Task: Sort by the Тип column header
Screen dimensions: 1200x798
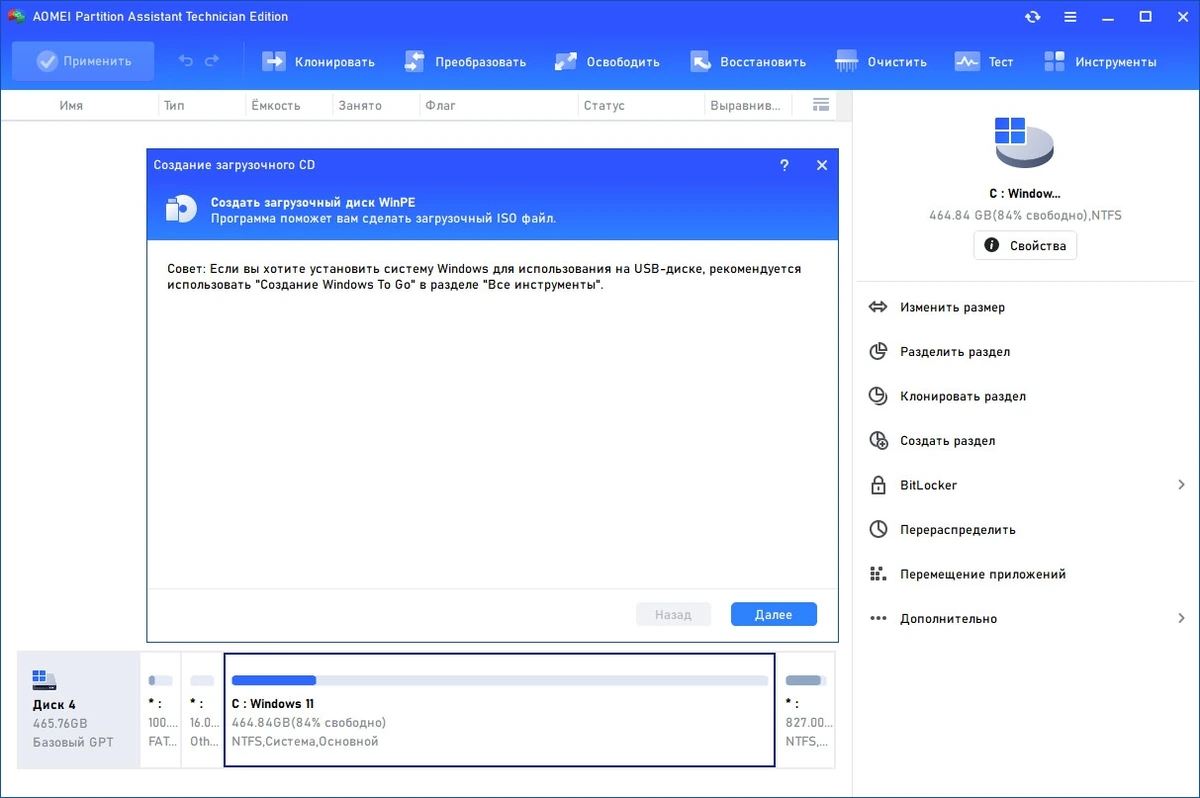Action: (174, 105)
